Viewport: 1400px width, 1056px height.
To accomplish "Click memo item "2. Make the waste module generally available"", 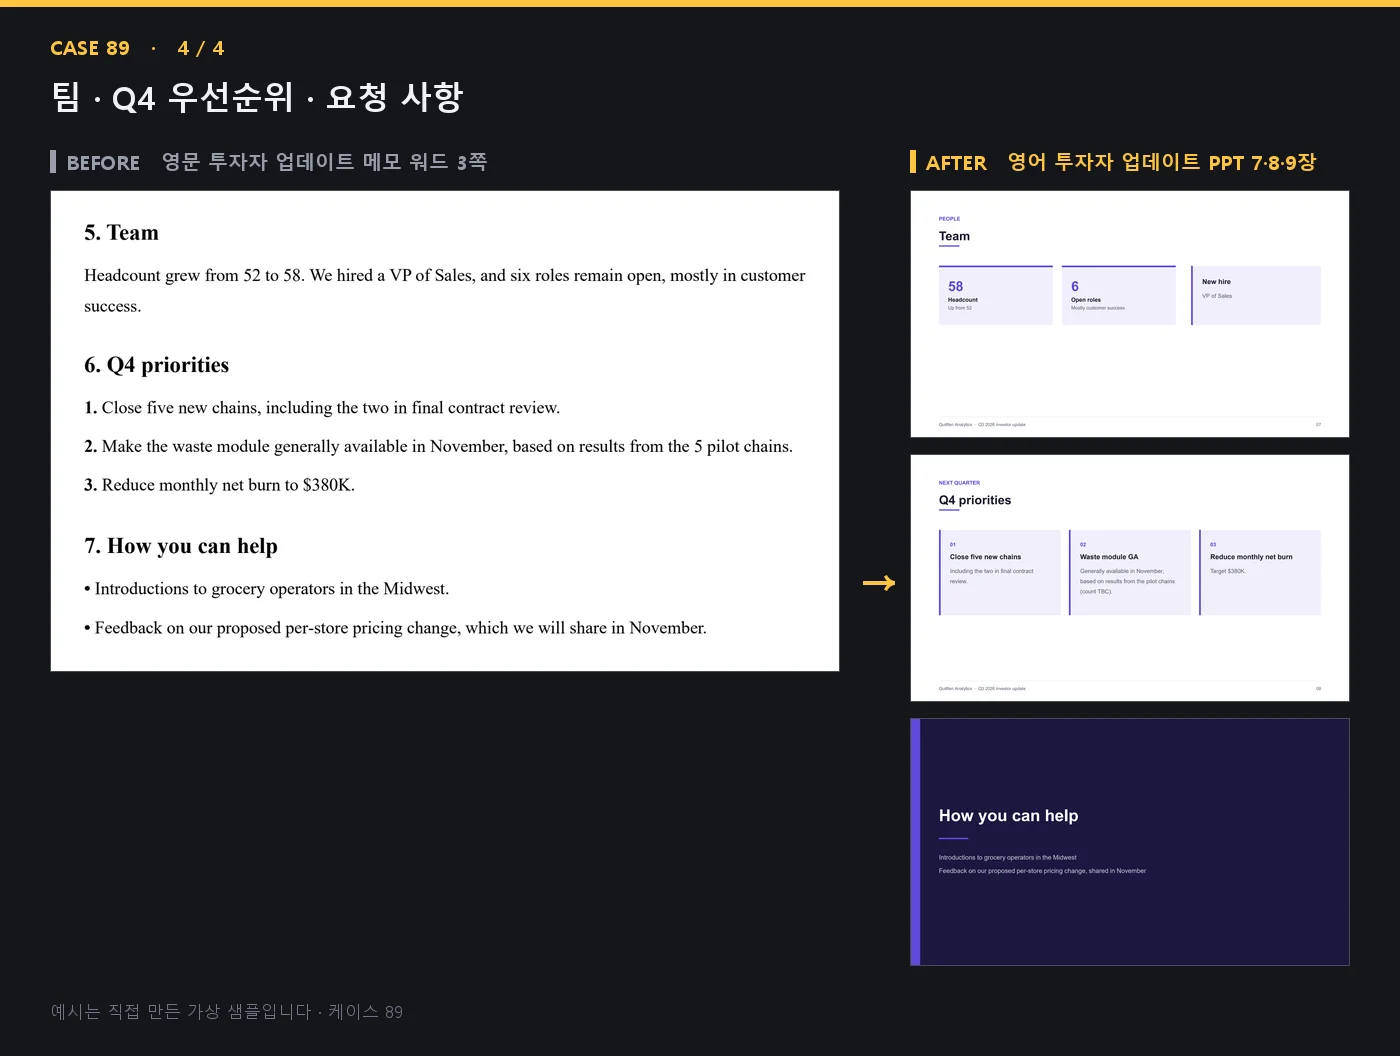I will pos(438,447).
